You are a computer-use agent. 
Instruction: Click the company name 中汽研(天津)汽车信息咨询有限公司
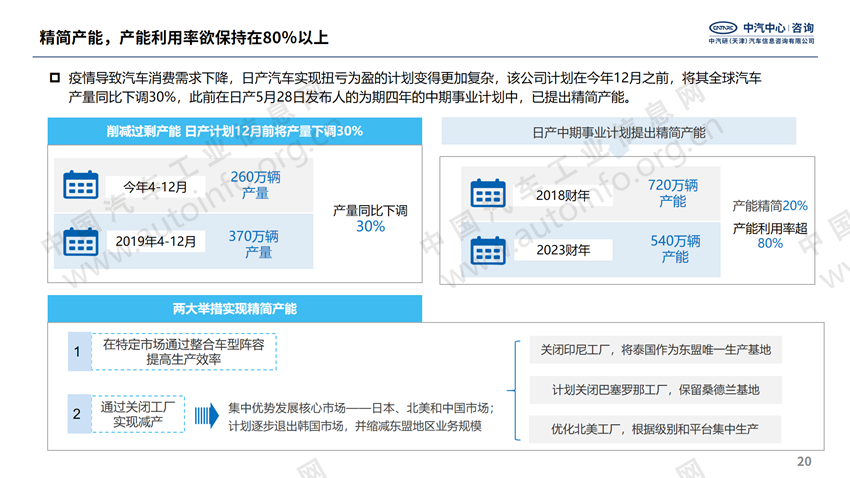pos(762,41)
